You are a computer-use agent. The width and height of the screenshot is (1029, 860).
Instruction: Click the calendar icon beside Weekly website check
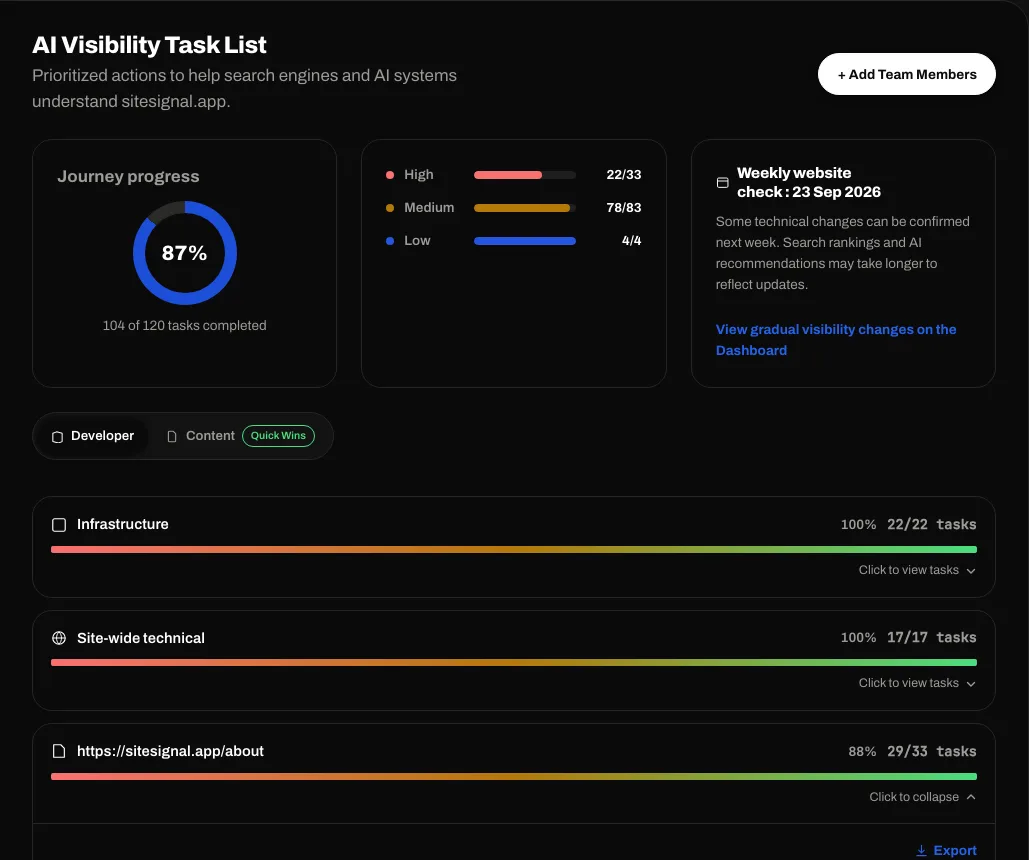point(723,183)
